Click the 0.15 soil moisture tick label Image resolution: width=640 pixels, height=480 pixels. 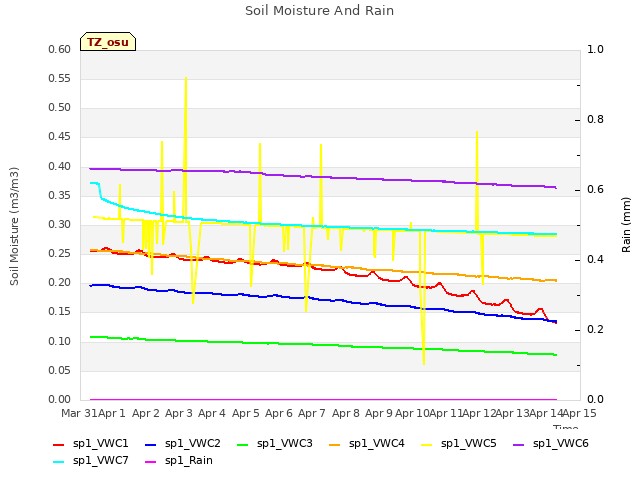60,312
